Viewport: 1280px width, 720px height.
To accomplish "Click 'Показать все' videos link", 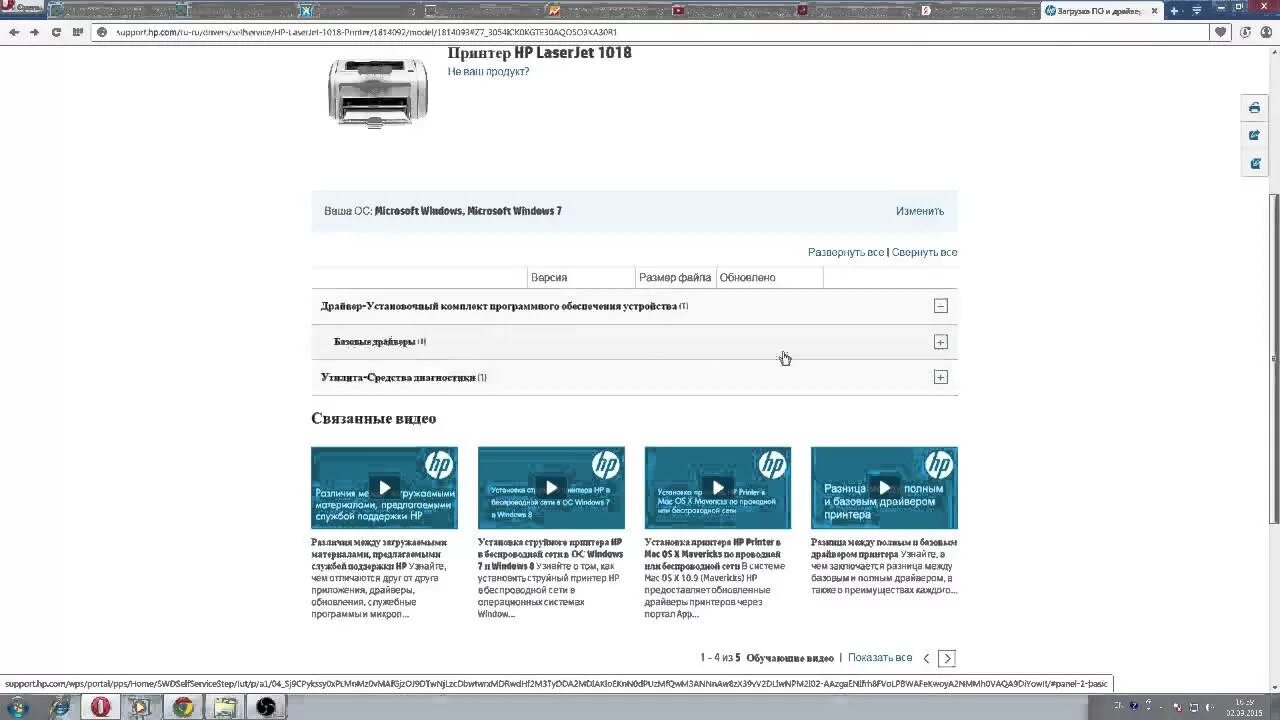I will coord(880,658).
